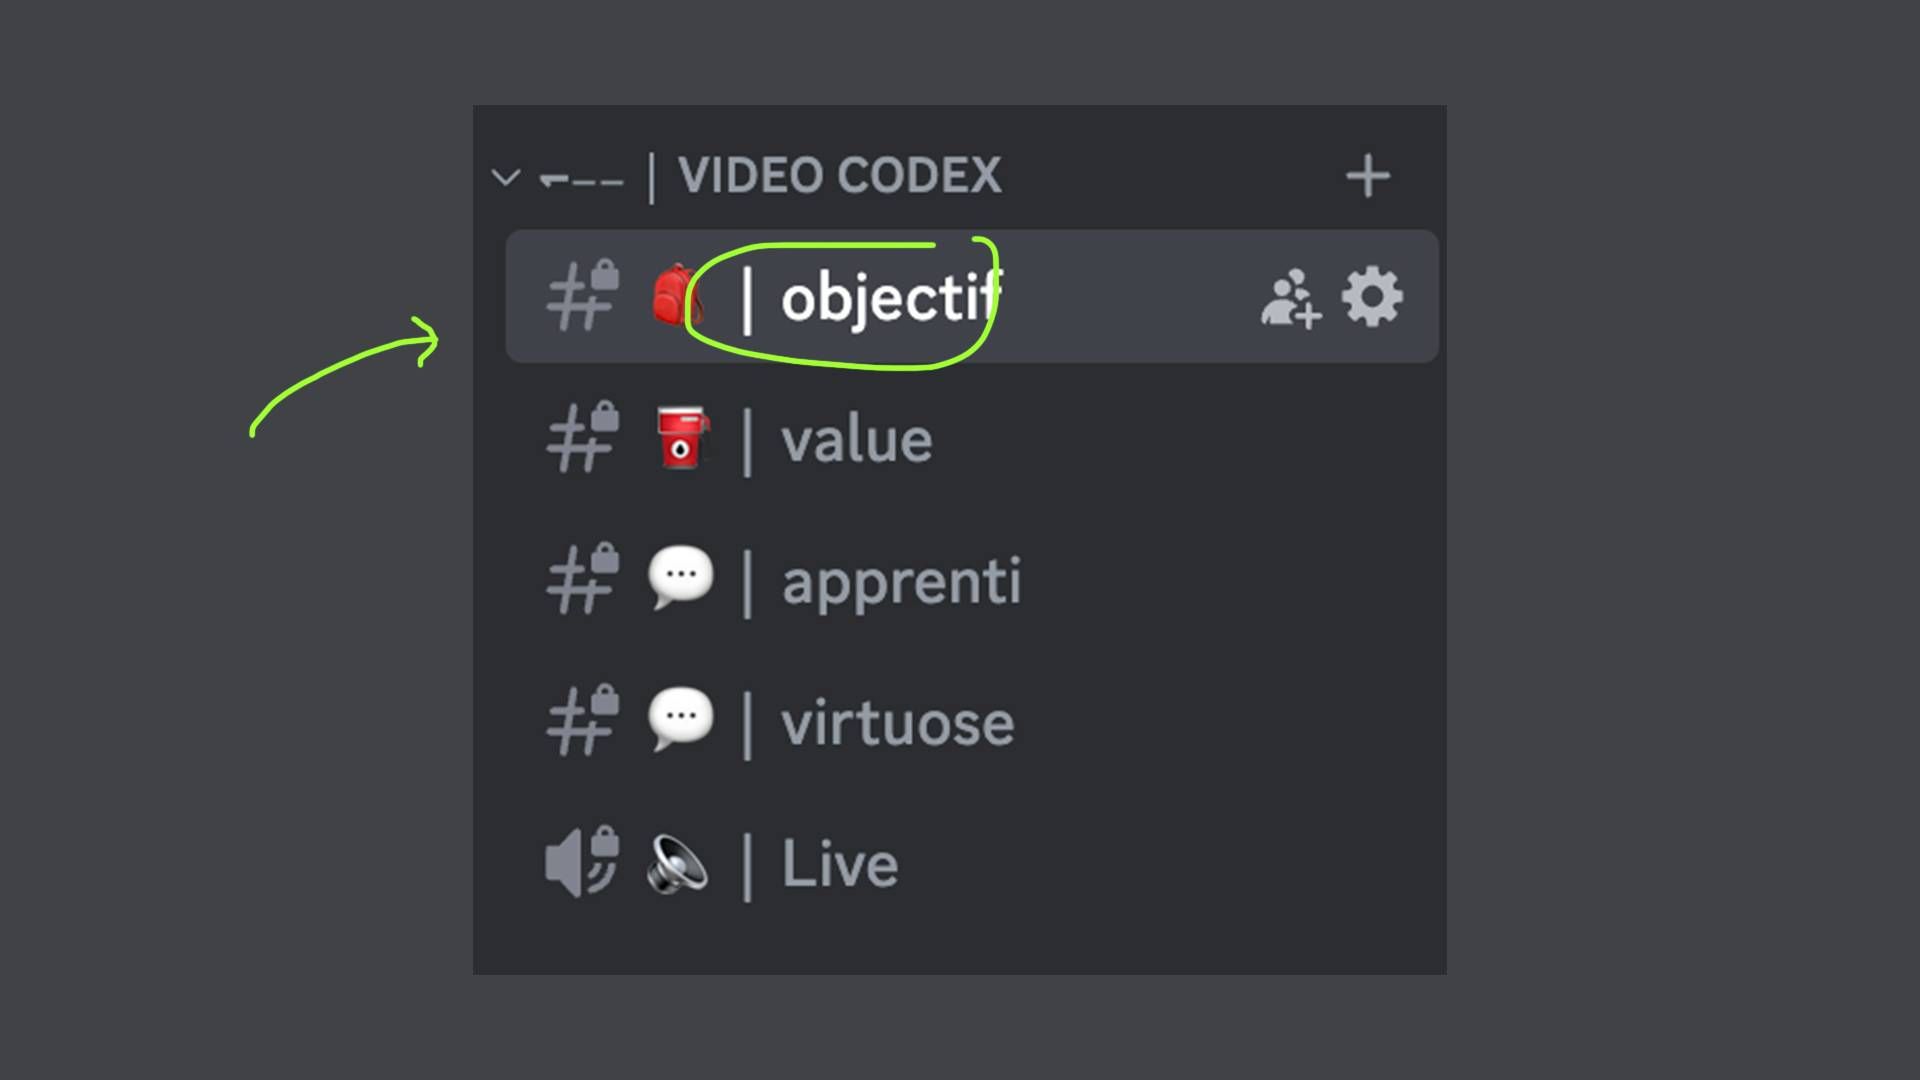This screenshot has height=1080, width=1920.
Task: Click the locked speaker icon for Live
Action: click(582, 862)
